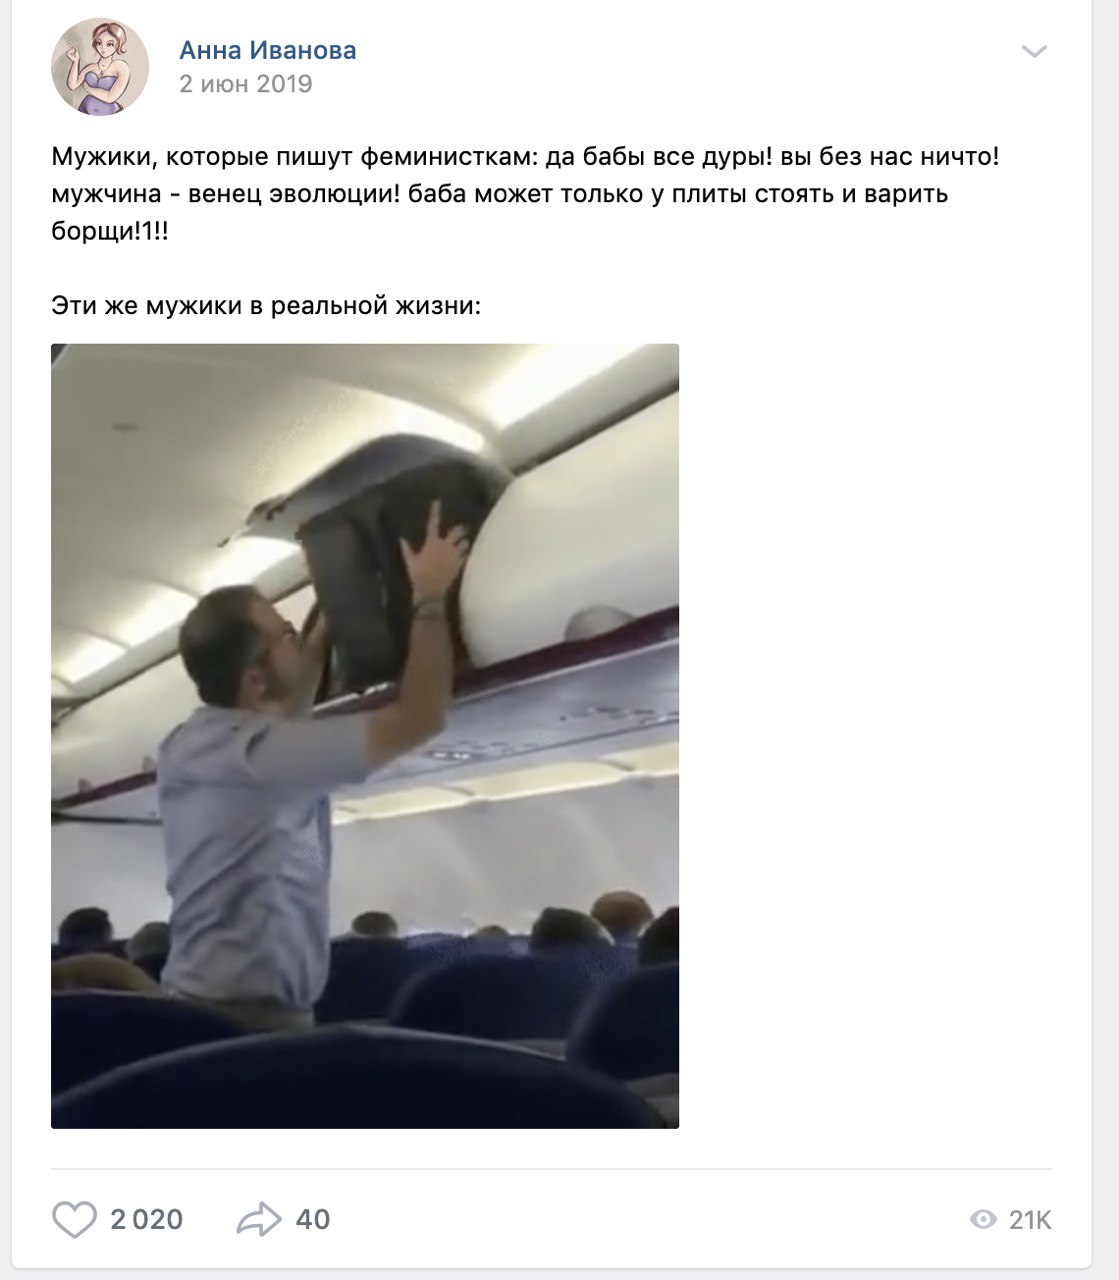The width and height of the screenshot is (1119, 1280).
Task: Click the divider line above the like counter
Action: (x=552, y=1168)
